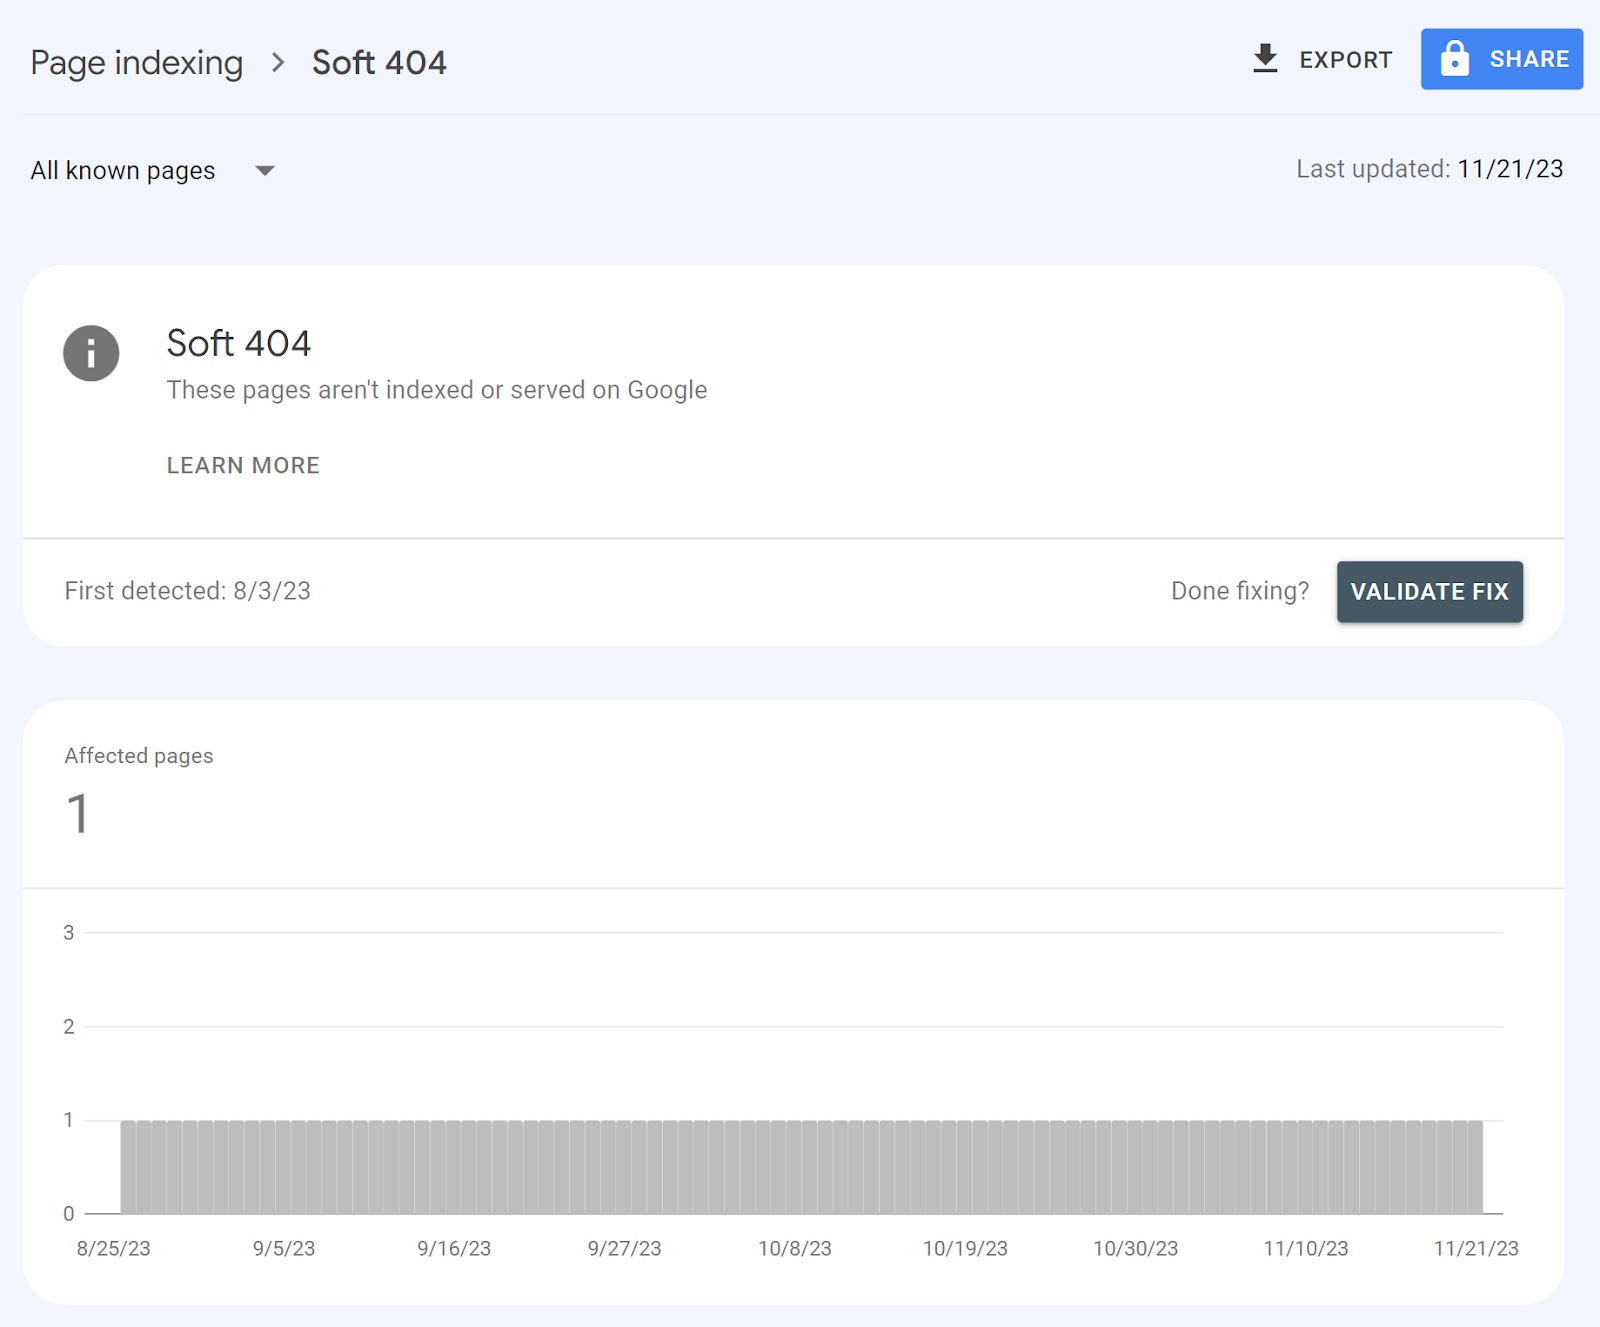Click the chart bar above 10/8/23
This screenshot has height=1327, width=1600.
pyautogui.click(x=795, y=1167)
